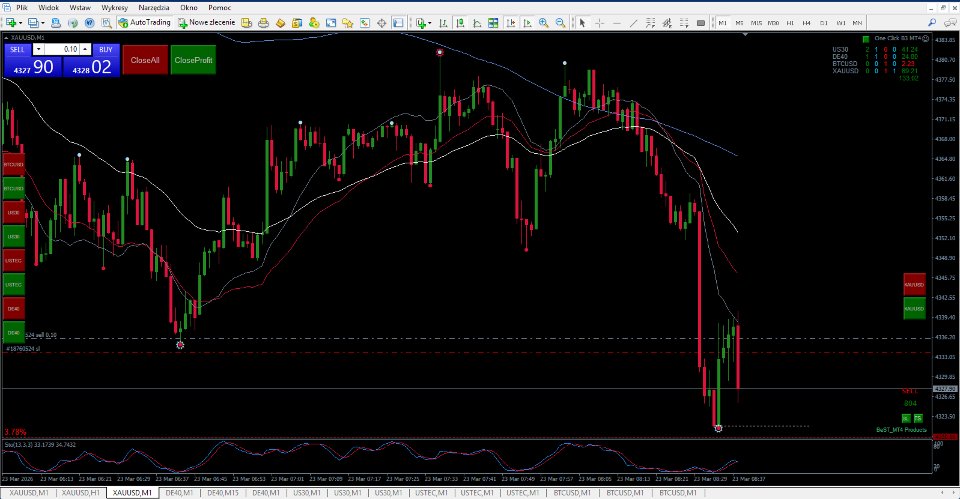Collapse the XAUUSD,M1 one-click trading panel arrow

coord(6,38)
